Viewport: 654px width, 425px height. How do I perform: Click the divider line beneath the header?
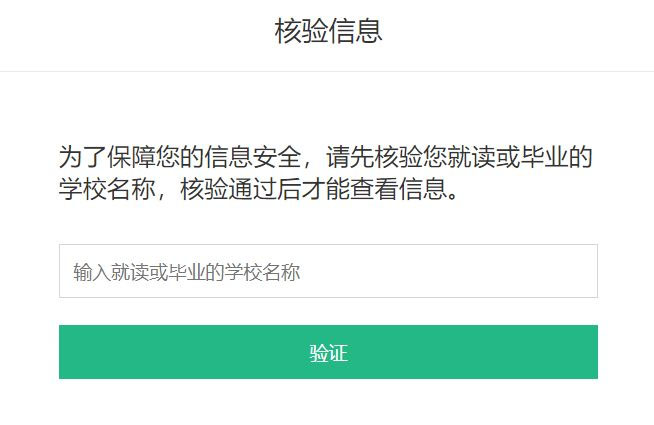pyautogui.click(x=327, y=71)
